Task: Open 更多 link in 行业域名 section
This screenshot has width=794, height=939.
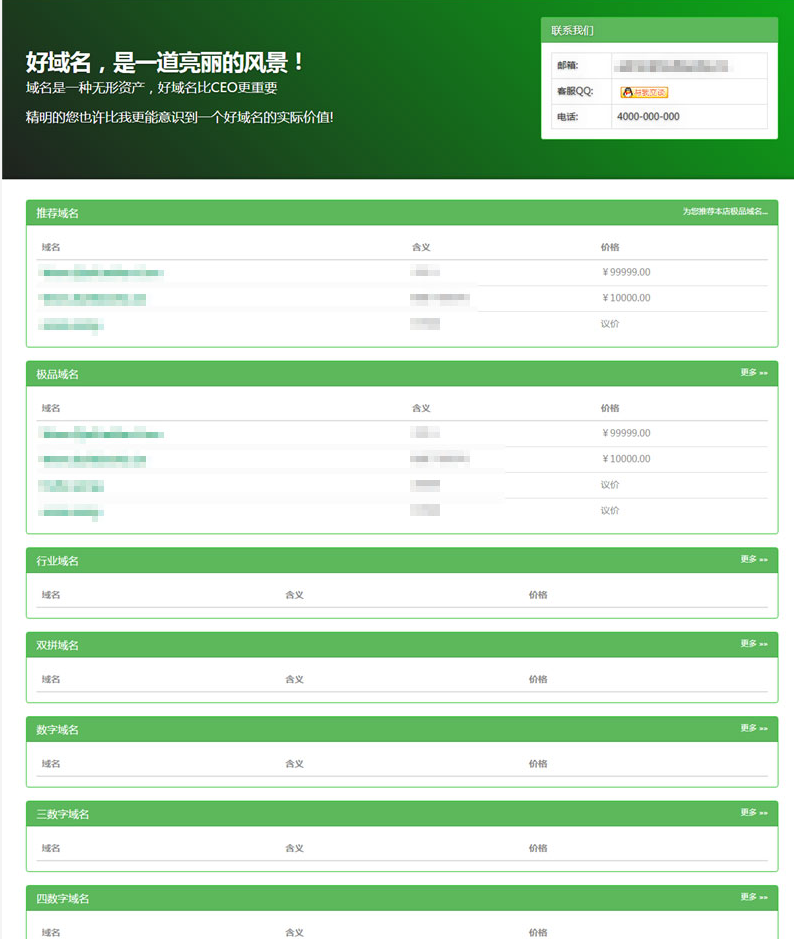Action: (753, 560)
